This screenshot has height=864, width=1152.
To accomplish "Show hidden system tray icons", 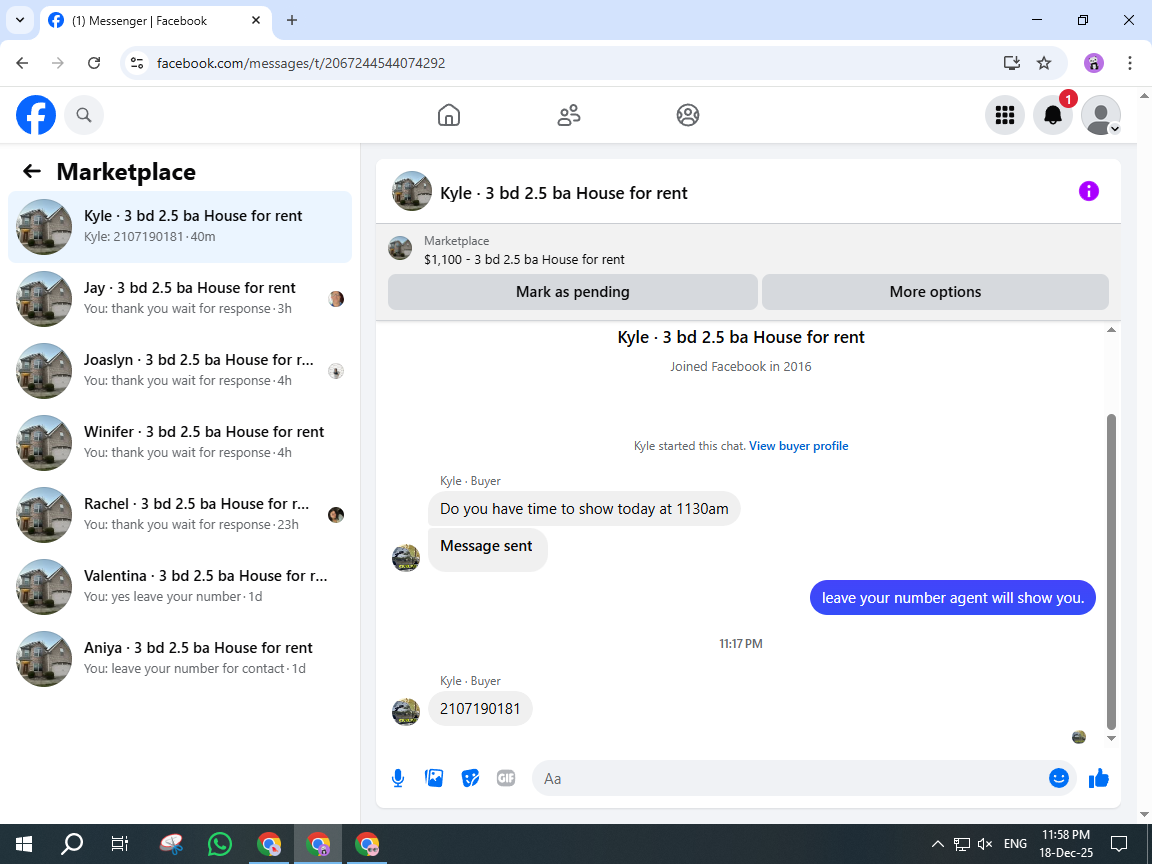I will (937, 844).
